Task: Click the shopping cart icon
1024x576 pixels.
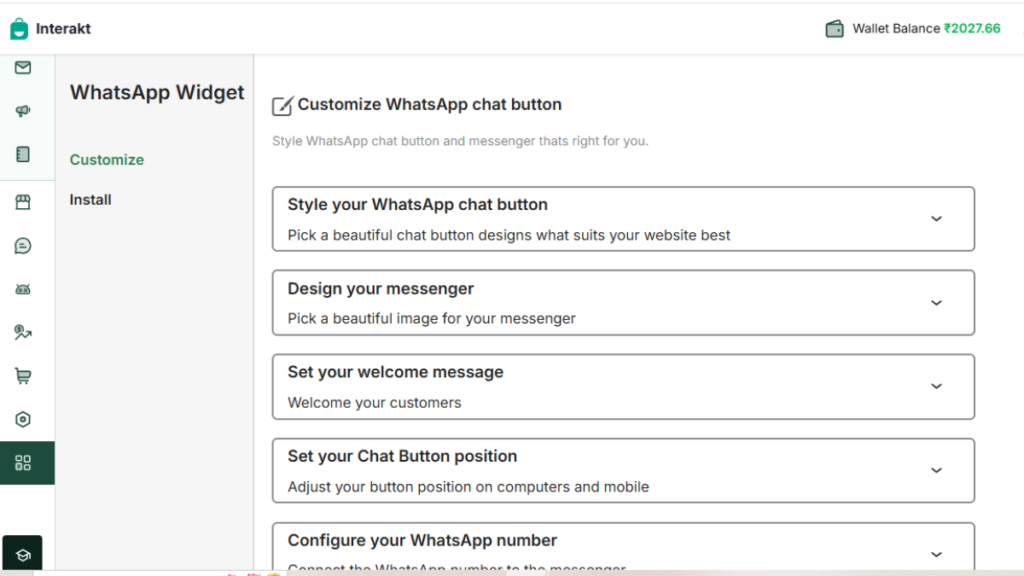Action: click(x=25, y=375)
